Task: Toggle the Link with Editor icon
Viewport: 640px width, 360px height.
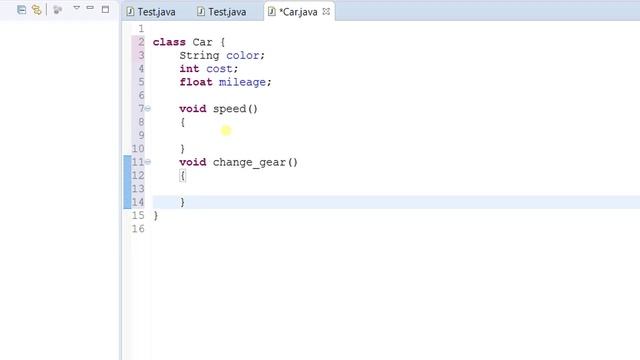Action: 36,9
